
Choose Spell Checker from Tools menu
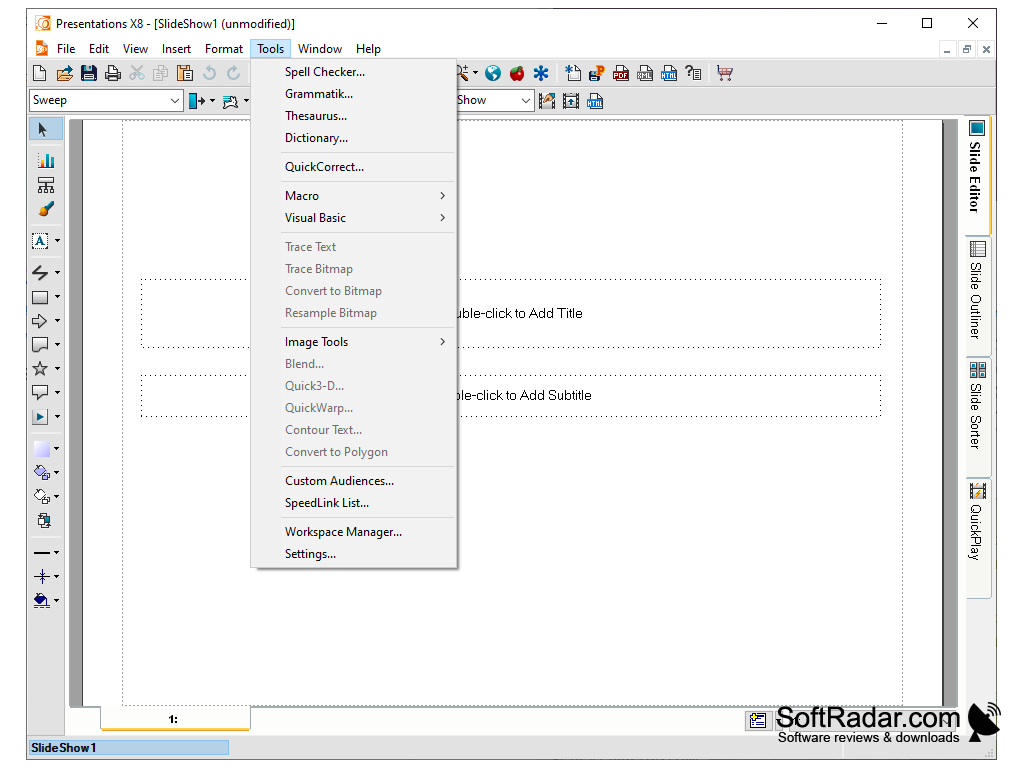point(323,71)
